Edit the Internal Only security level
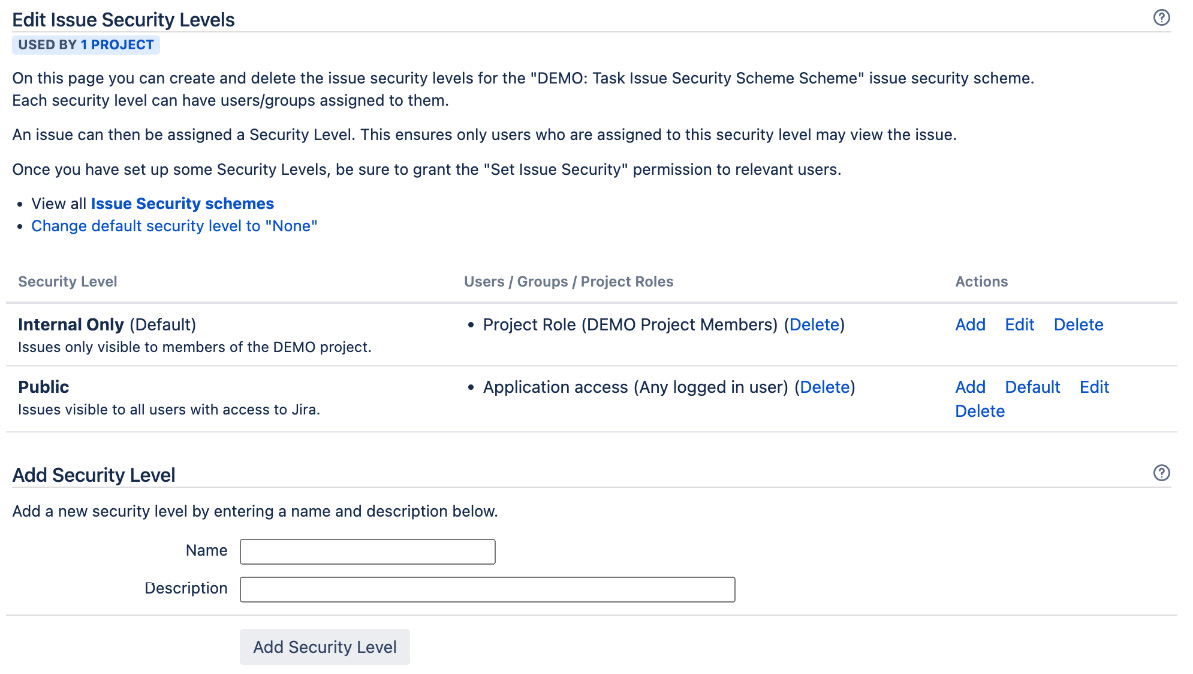The width and height of the screenshot is (1193, 674). coord(1019,324)
